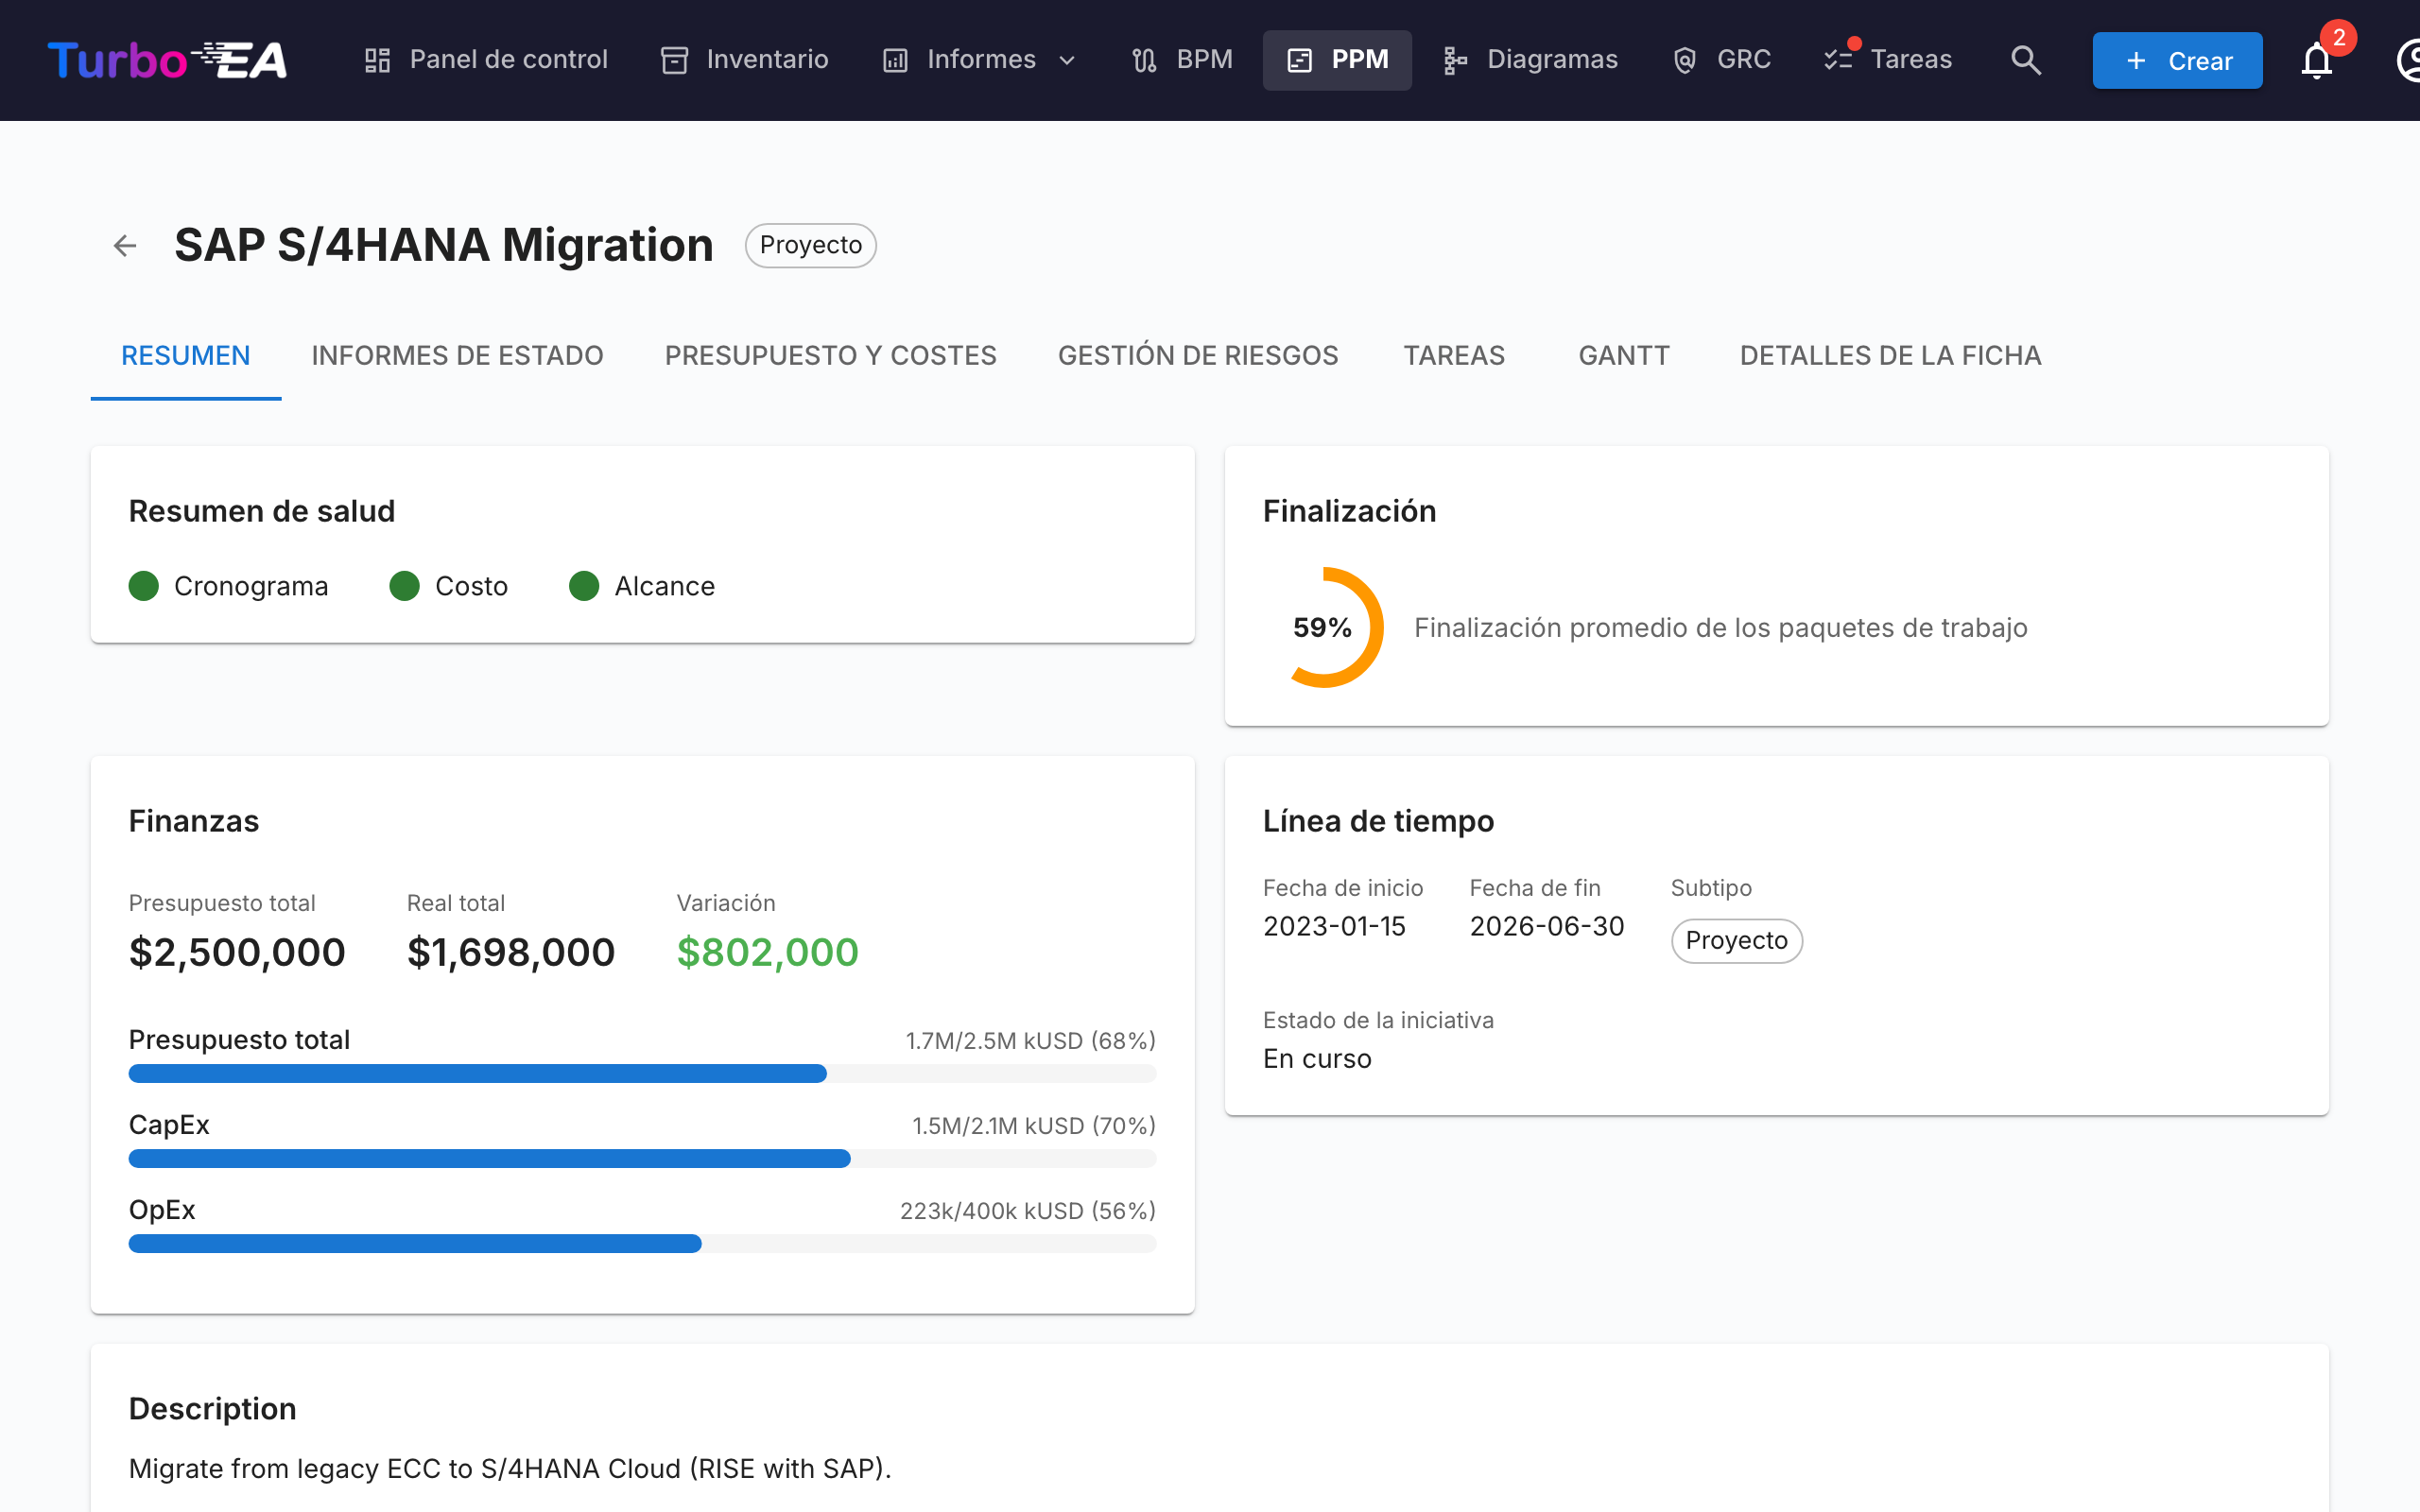
Task: Click the plus icon in Crear
Action: (x=2136, y=60)
